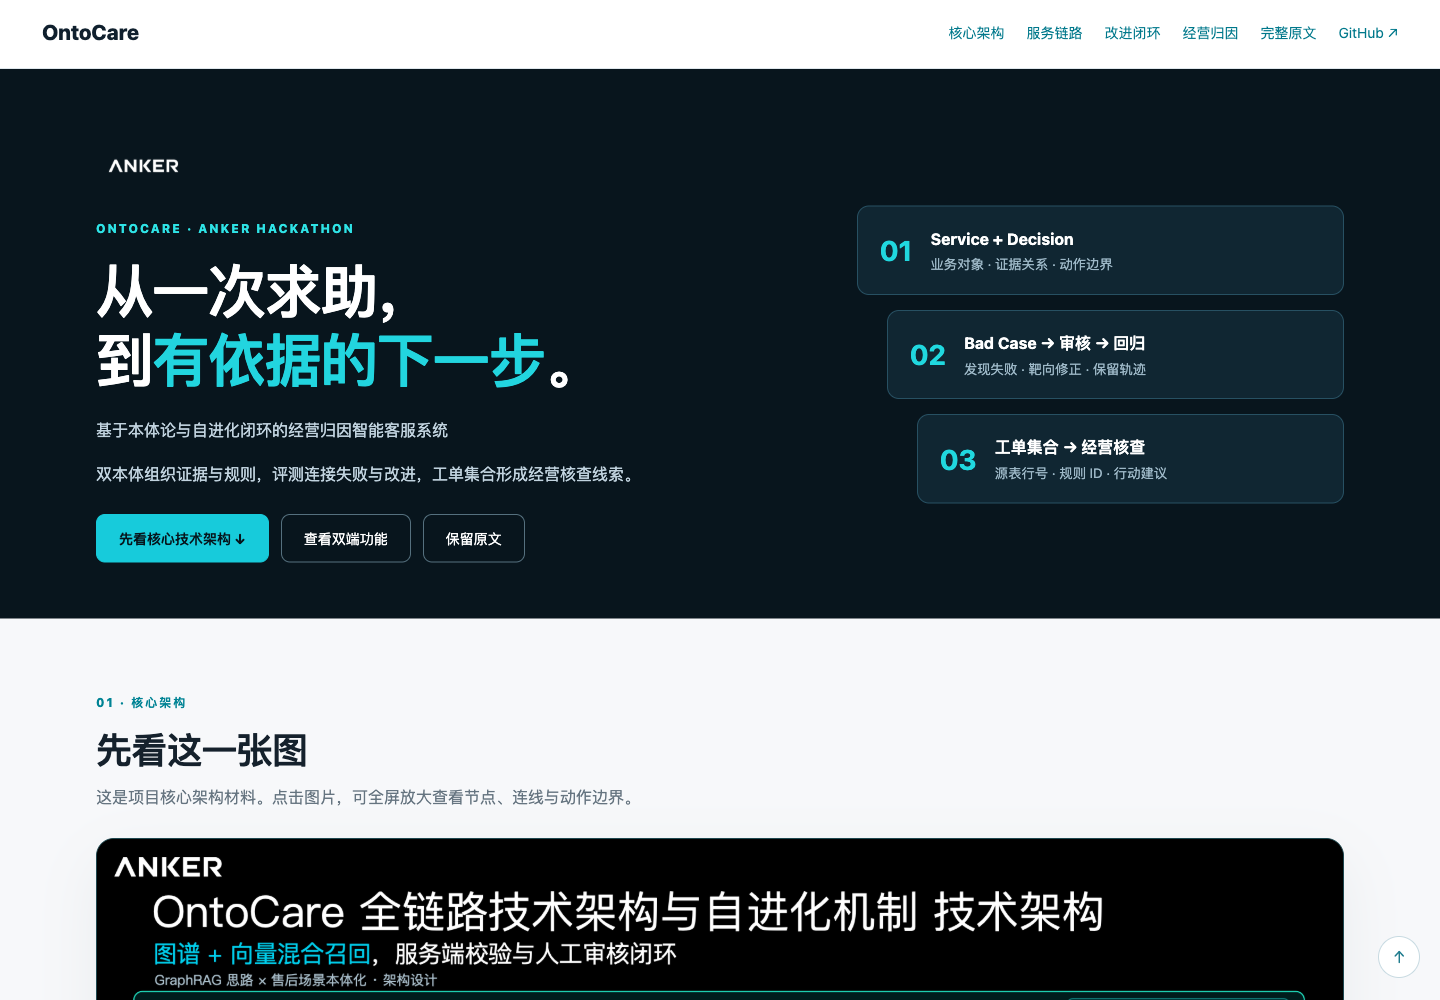Image resolution: width=1440 pixels, height=1000 pixels.
Task: Click subtitle 业务对象 · 证据关系 · 动作边界
Action: point(1021,264)
